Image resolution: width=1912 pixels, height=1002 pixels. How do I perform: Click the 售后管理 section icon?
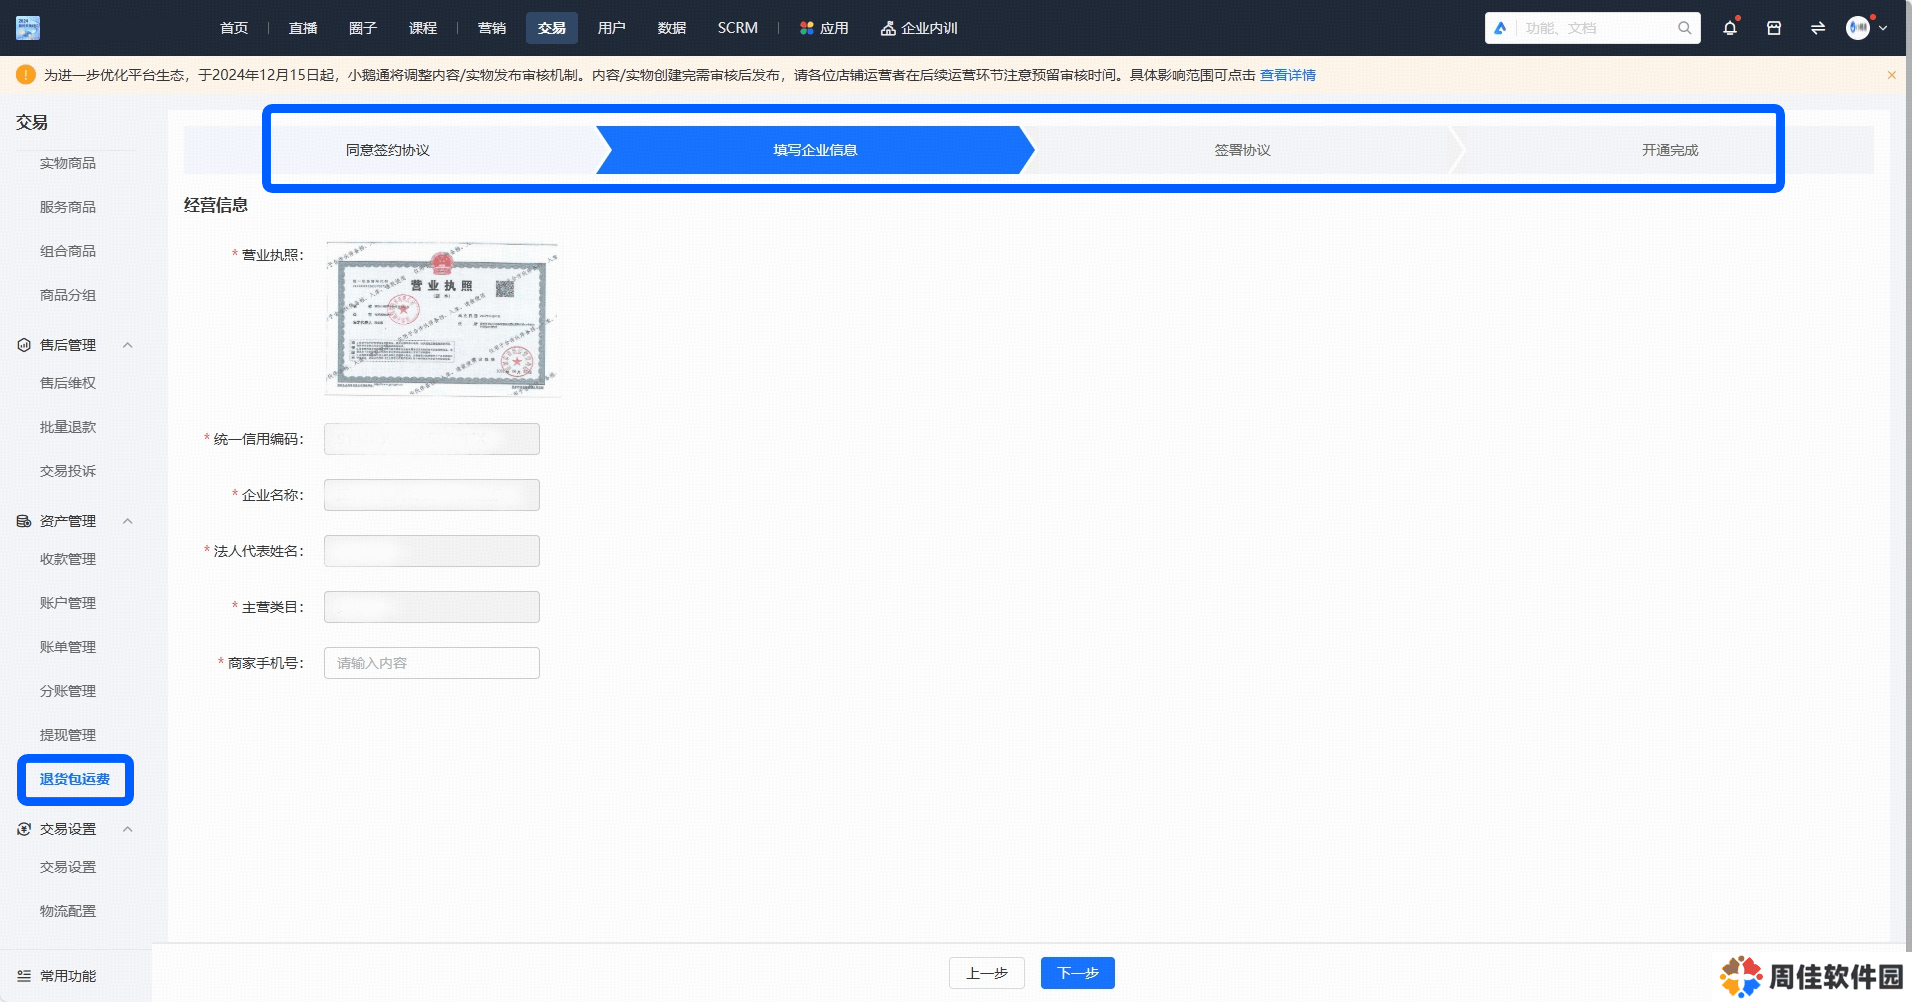[x=24, y=345]
